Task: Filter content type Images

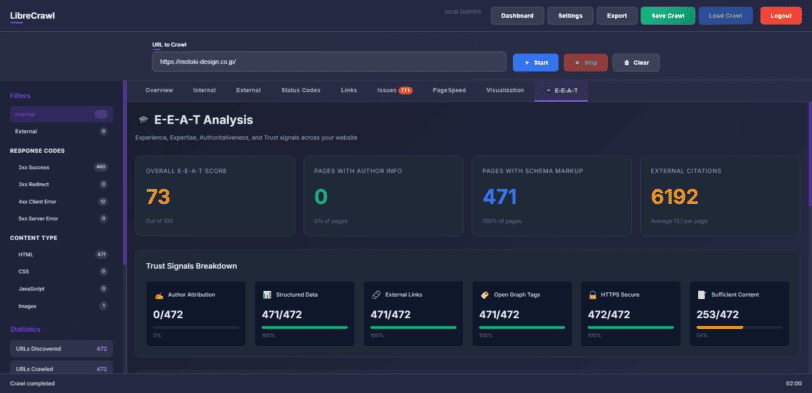Action: click(x=61, y=306)
